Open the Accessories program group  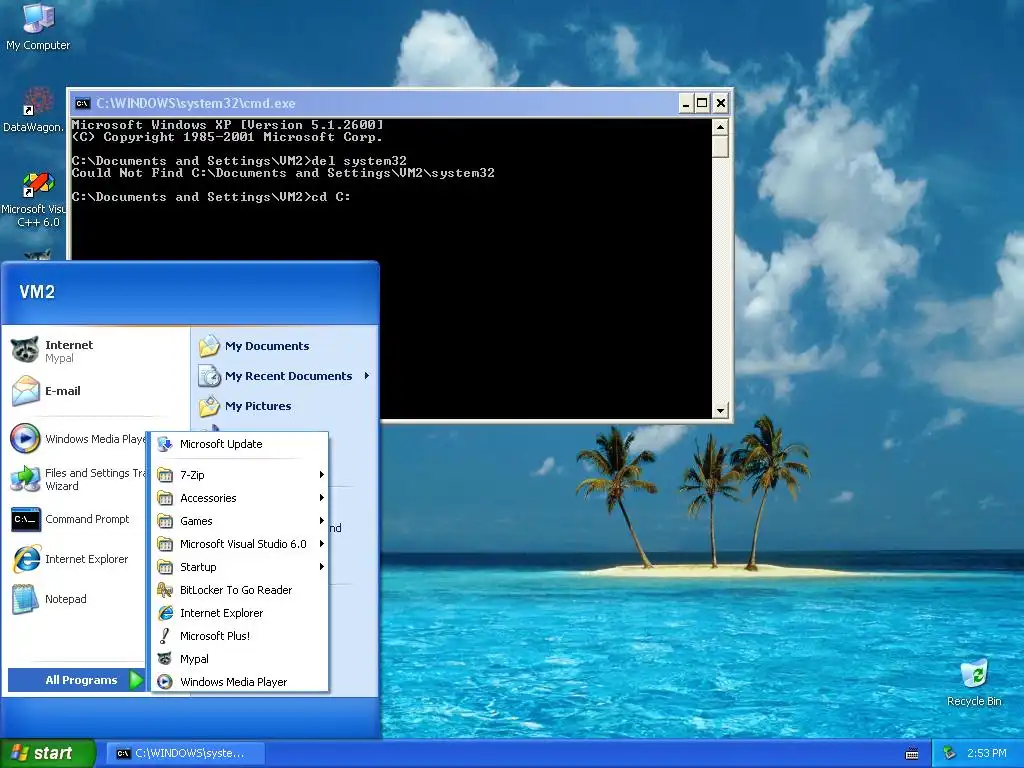point(240,498)
